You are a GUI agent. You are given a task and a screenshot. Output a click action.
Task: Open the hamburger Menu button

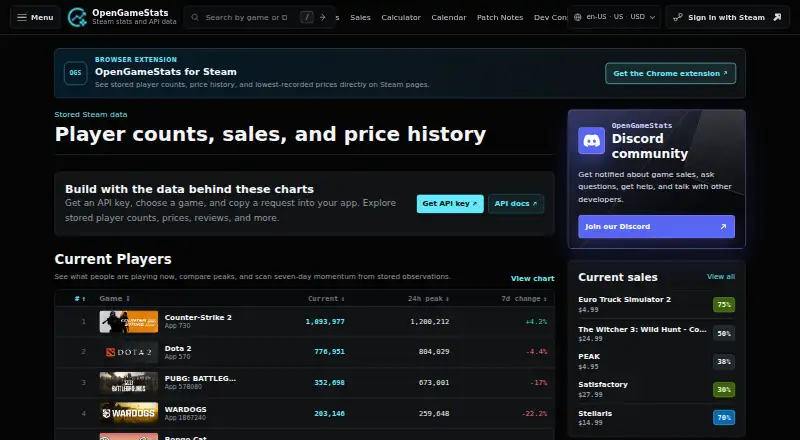click(x=35, y=17)
